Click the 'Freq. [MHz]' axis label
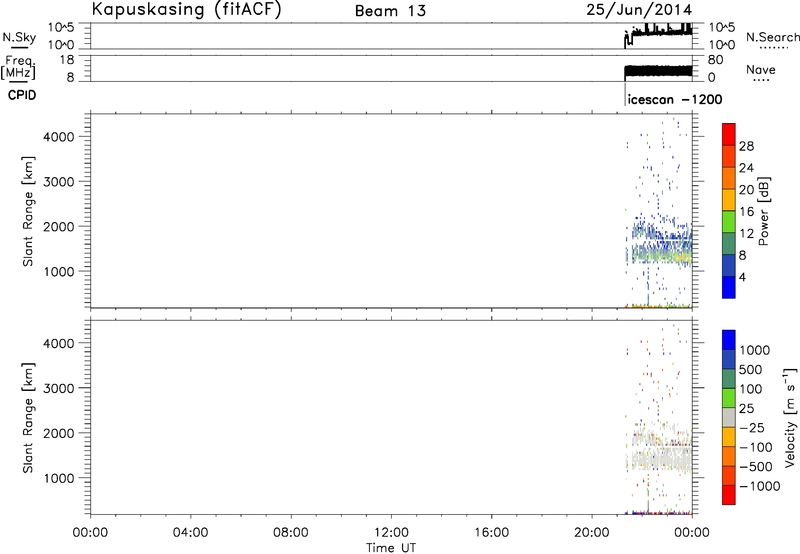This screenshot has height=554, width=800. point(19,67)
